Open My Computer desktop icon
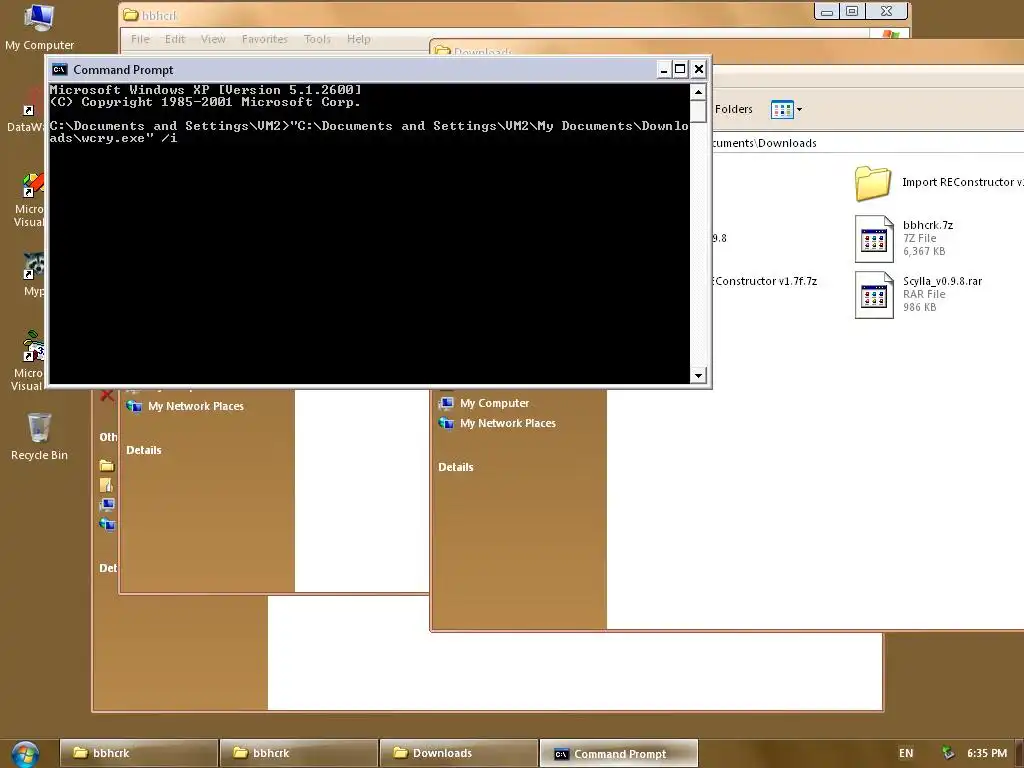Viewport: 1024px width, 768px height. (x=39, y=27)
